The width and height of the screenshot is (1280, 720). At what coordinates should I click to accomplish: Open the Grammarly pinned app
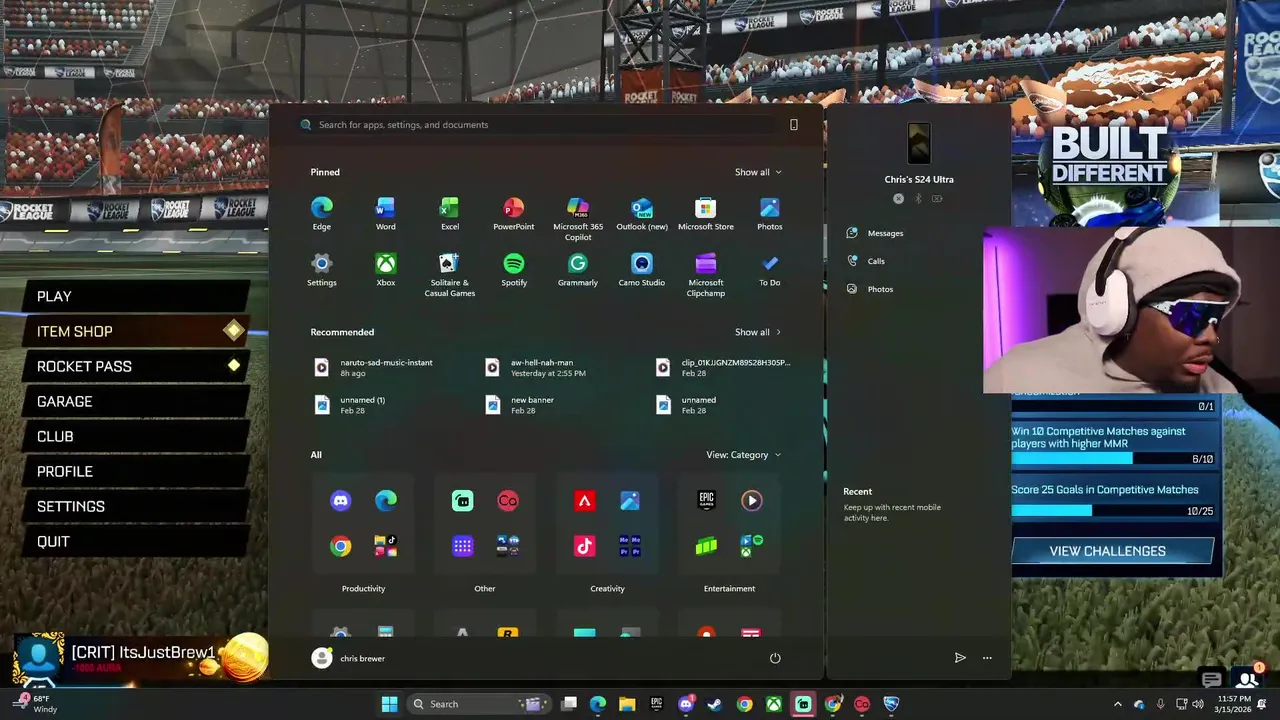click(578, 269)
